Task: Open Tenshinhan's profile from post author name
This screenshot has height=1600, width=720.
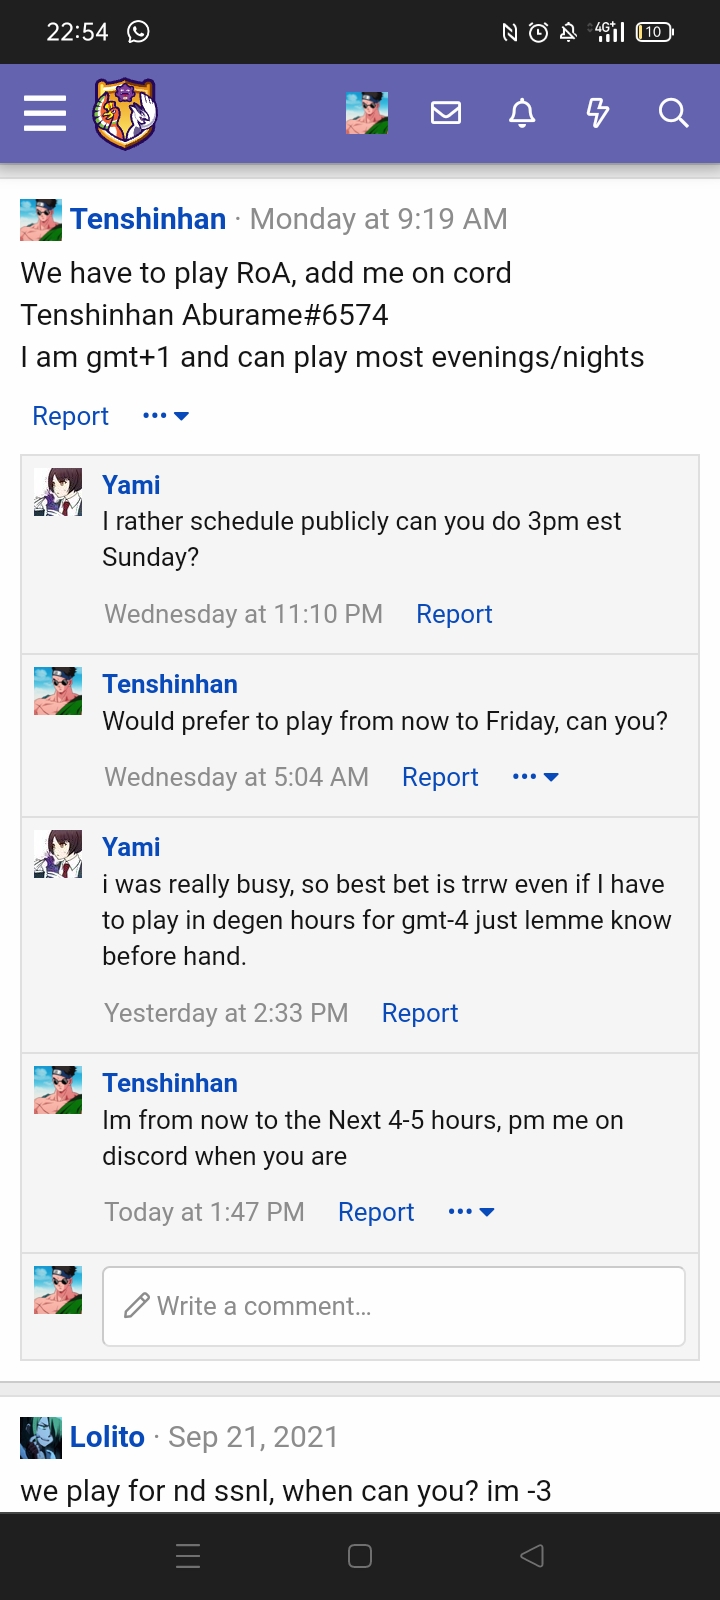Action: pos(148,219)
